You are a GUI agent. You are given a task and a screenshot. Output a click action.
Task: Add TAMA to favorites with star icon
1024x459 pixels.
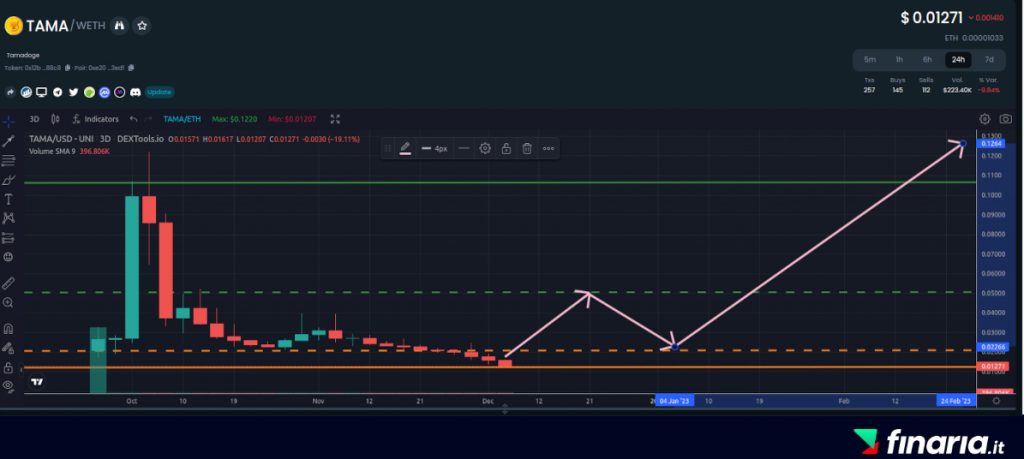click(143, 25)
